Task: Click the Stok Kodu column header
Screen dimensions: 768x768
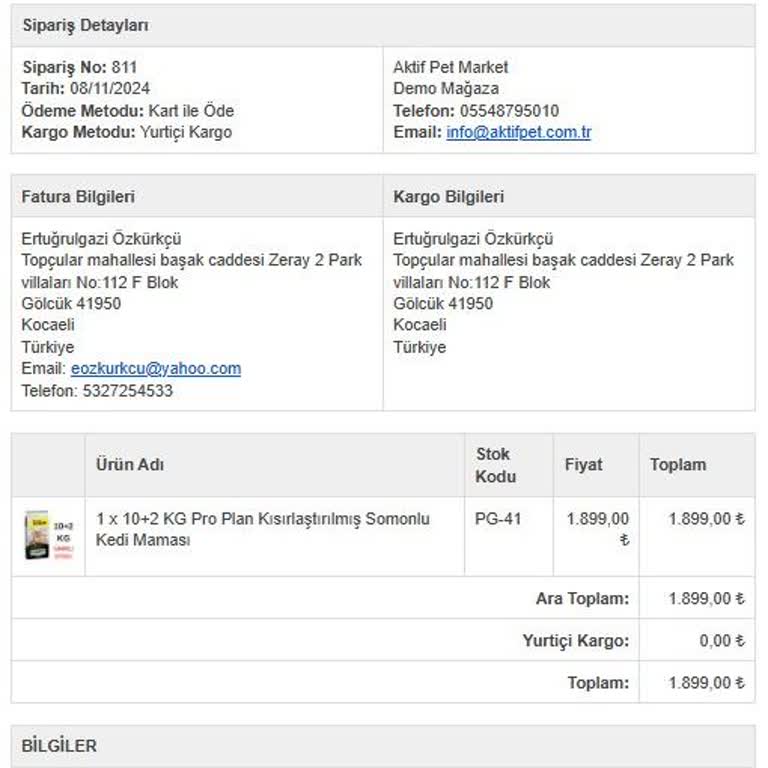Action: pyautogui.click(x=495, y=465)
